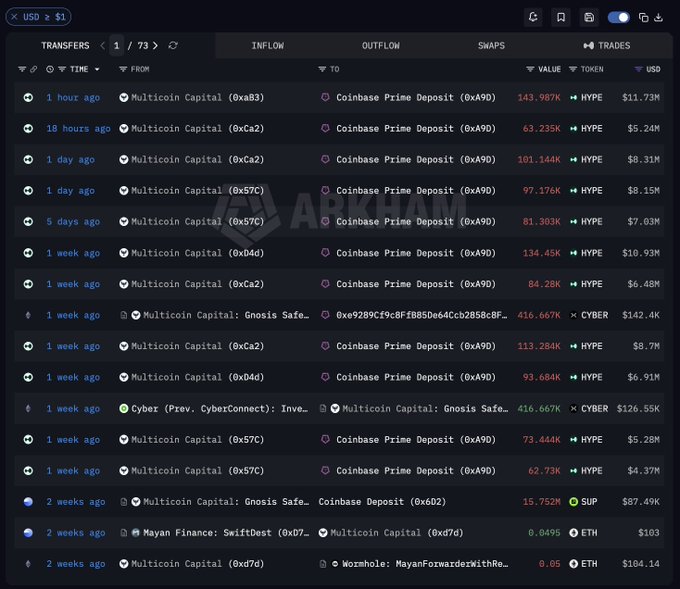Click the clock icon beside TIME
This screenshot has height=589, width=680.
coord(50,69)
